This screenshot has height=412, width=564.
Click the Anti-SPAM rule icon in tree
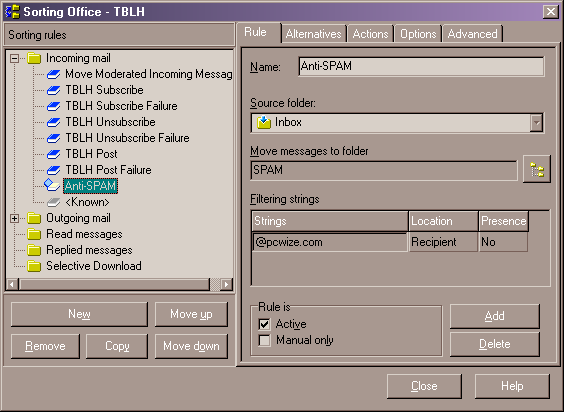click(x=52, y=185)
